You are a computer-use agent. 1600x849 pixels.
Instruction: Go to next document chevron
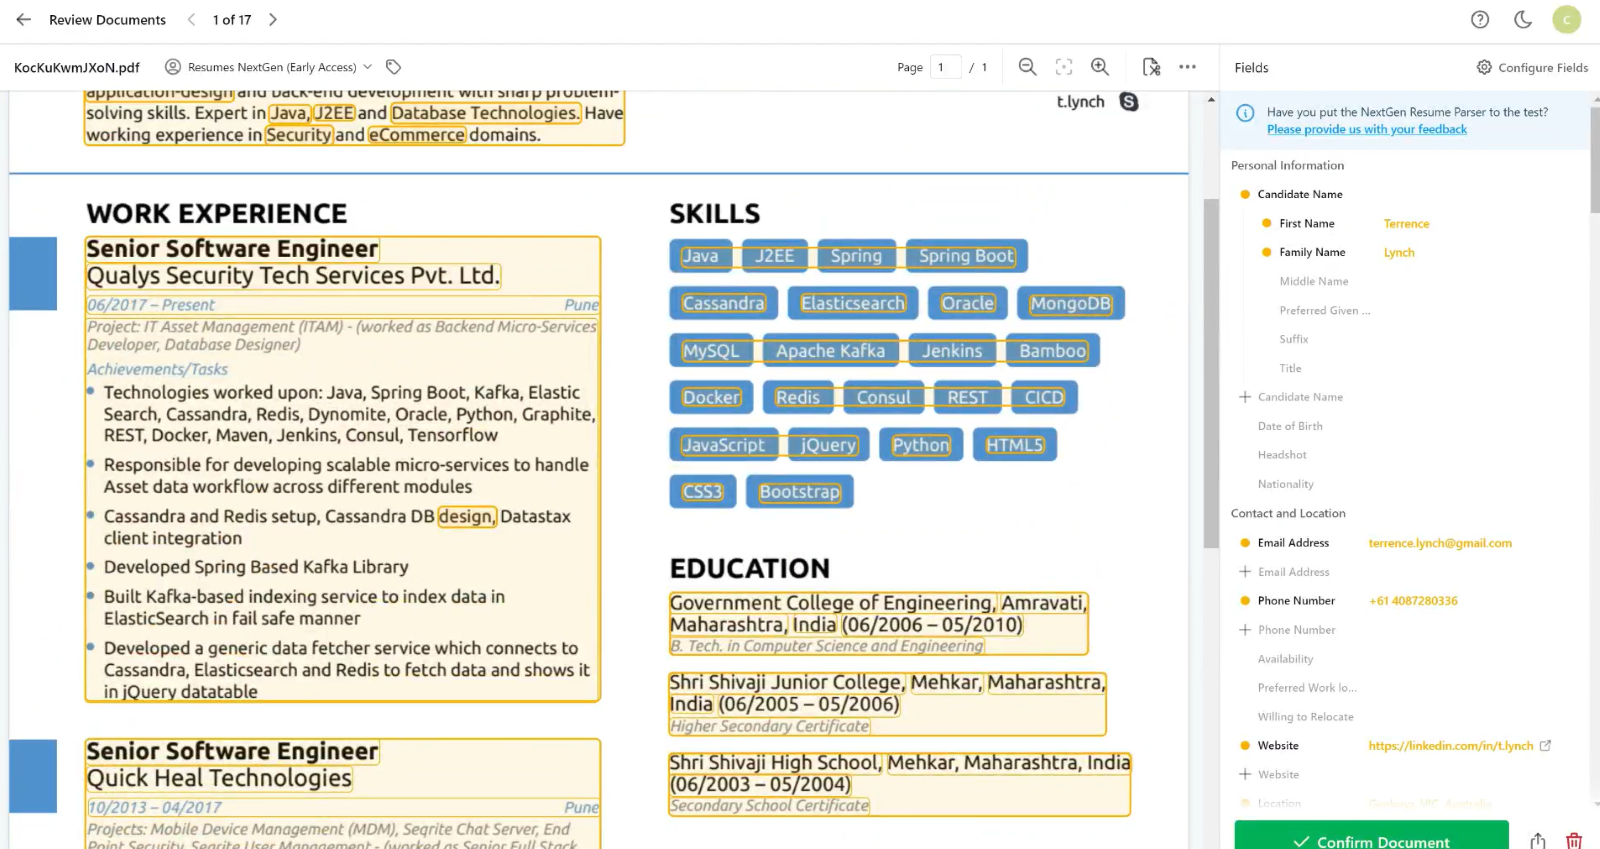point(273,19)
